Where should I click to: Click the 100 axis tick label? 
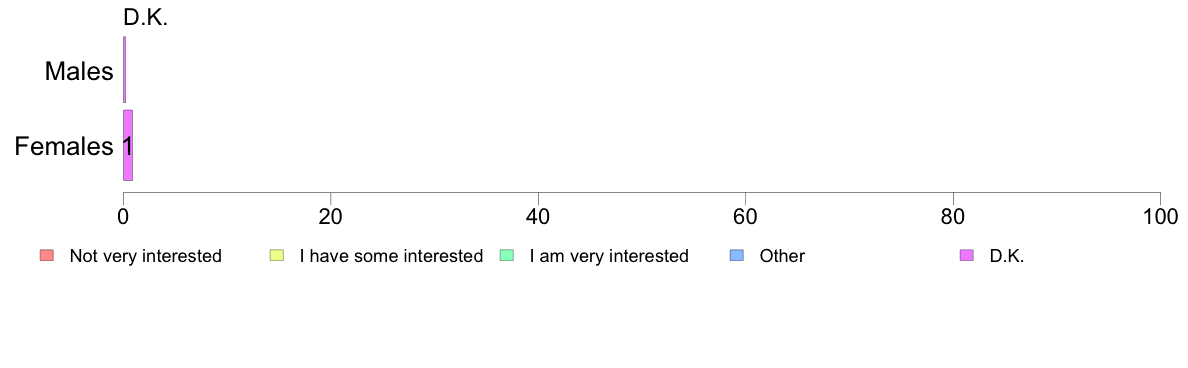coord(1161,216)
